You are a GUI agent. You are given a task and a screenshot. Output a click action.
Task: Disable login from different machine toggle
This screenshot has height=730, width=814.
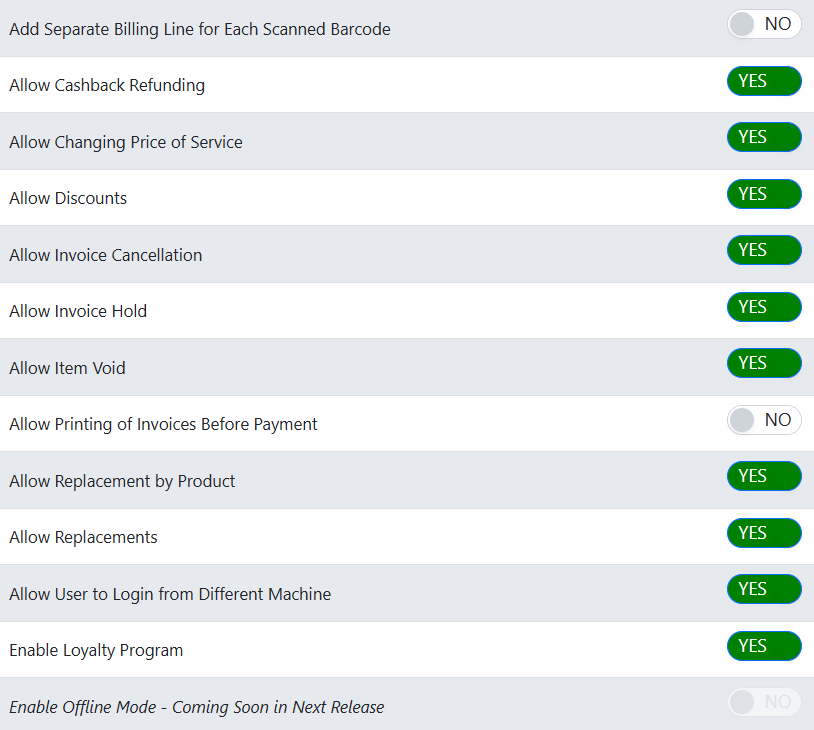coord(764,589)
